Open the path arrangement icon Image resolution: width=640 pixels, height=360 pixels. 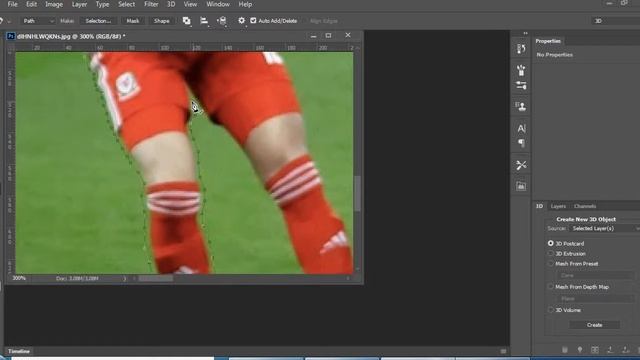(x=222, y=21)
